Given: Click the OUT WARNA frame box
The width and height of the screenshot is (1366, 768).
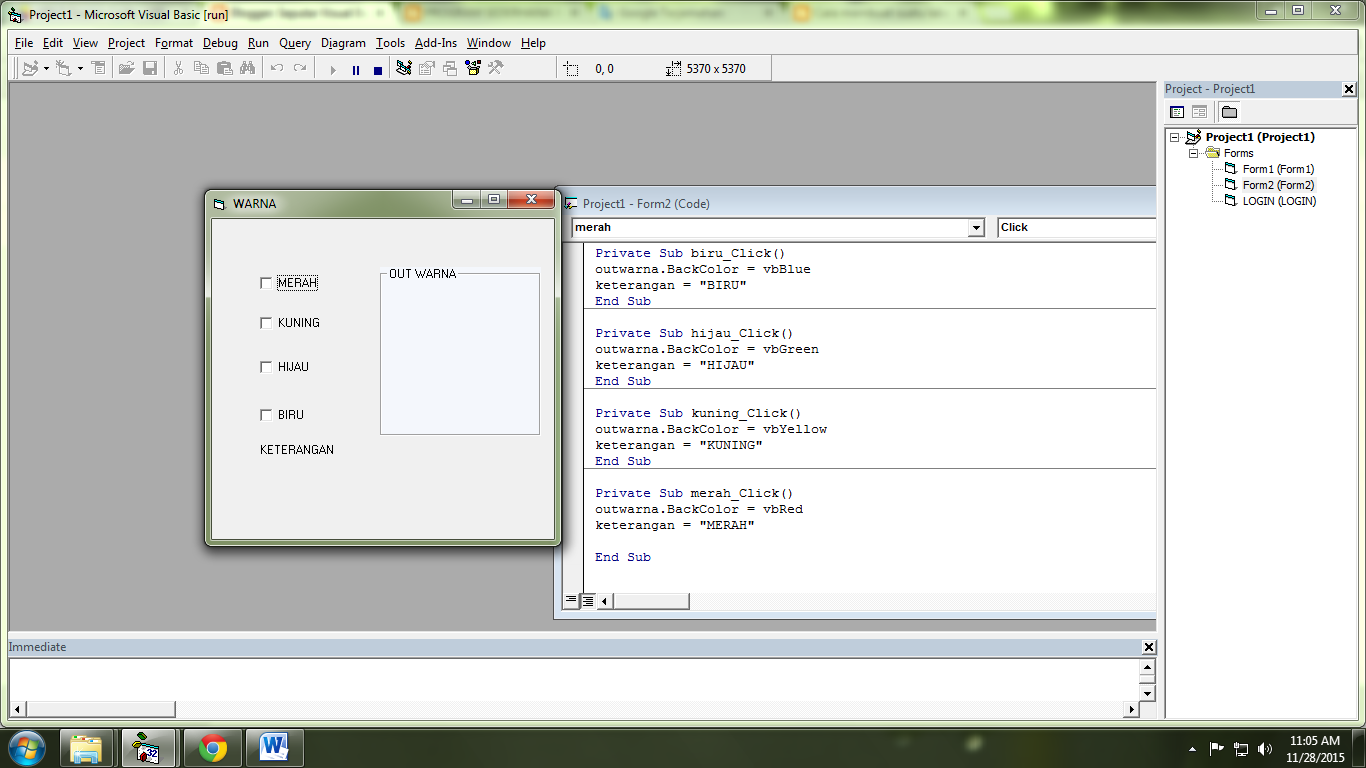Looking at the screenshot, I should pos(460,353).
